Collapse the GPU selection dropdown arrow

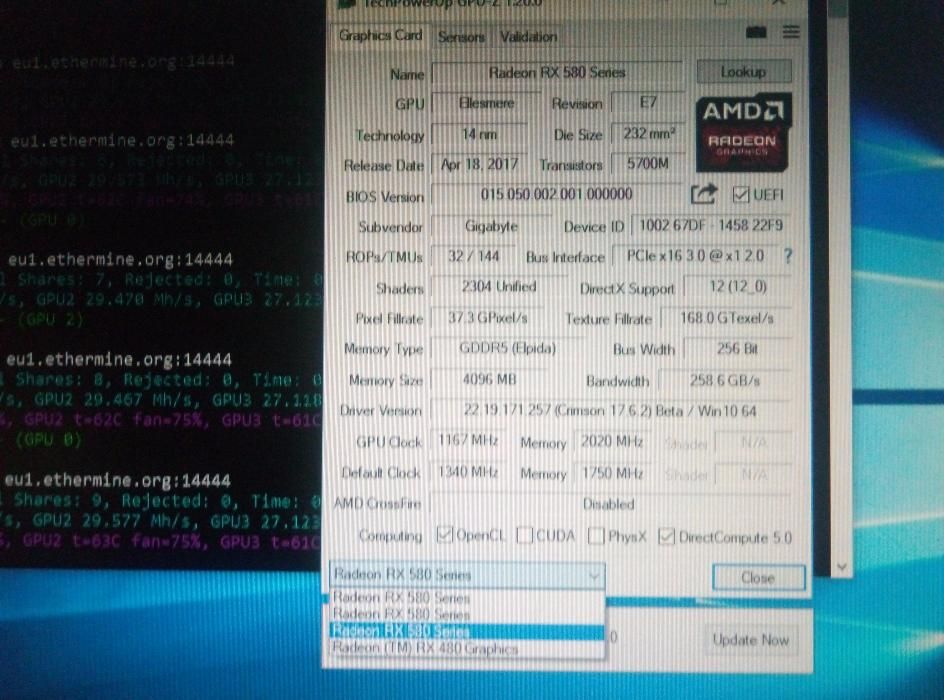(x=594, y=575)
